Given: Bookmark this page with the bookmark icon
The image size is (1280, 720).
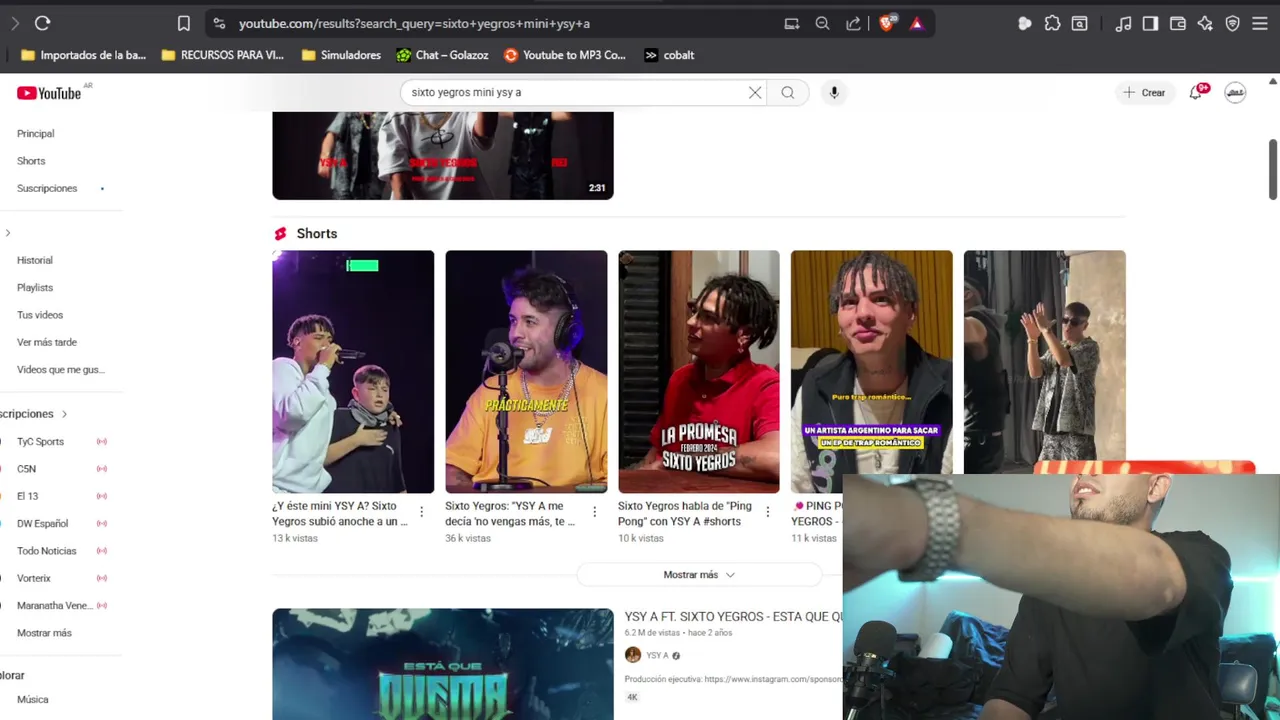Looking at the screenshot, I should click(184, 23).
